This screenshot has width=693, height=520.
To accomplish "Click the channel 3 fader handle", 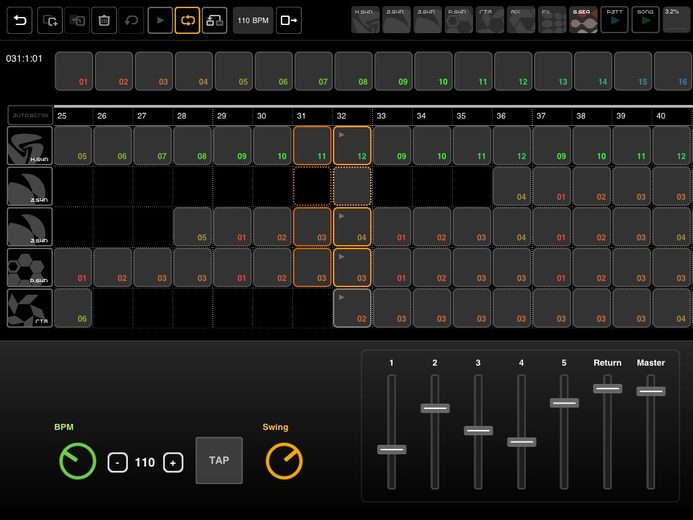I will [x=478, y=431].
